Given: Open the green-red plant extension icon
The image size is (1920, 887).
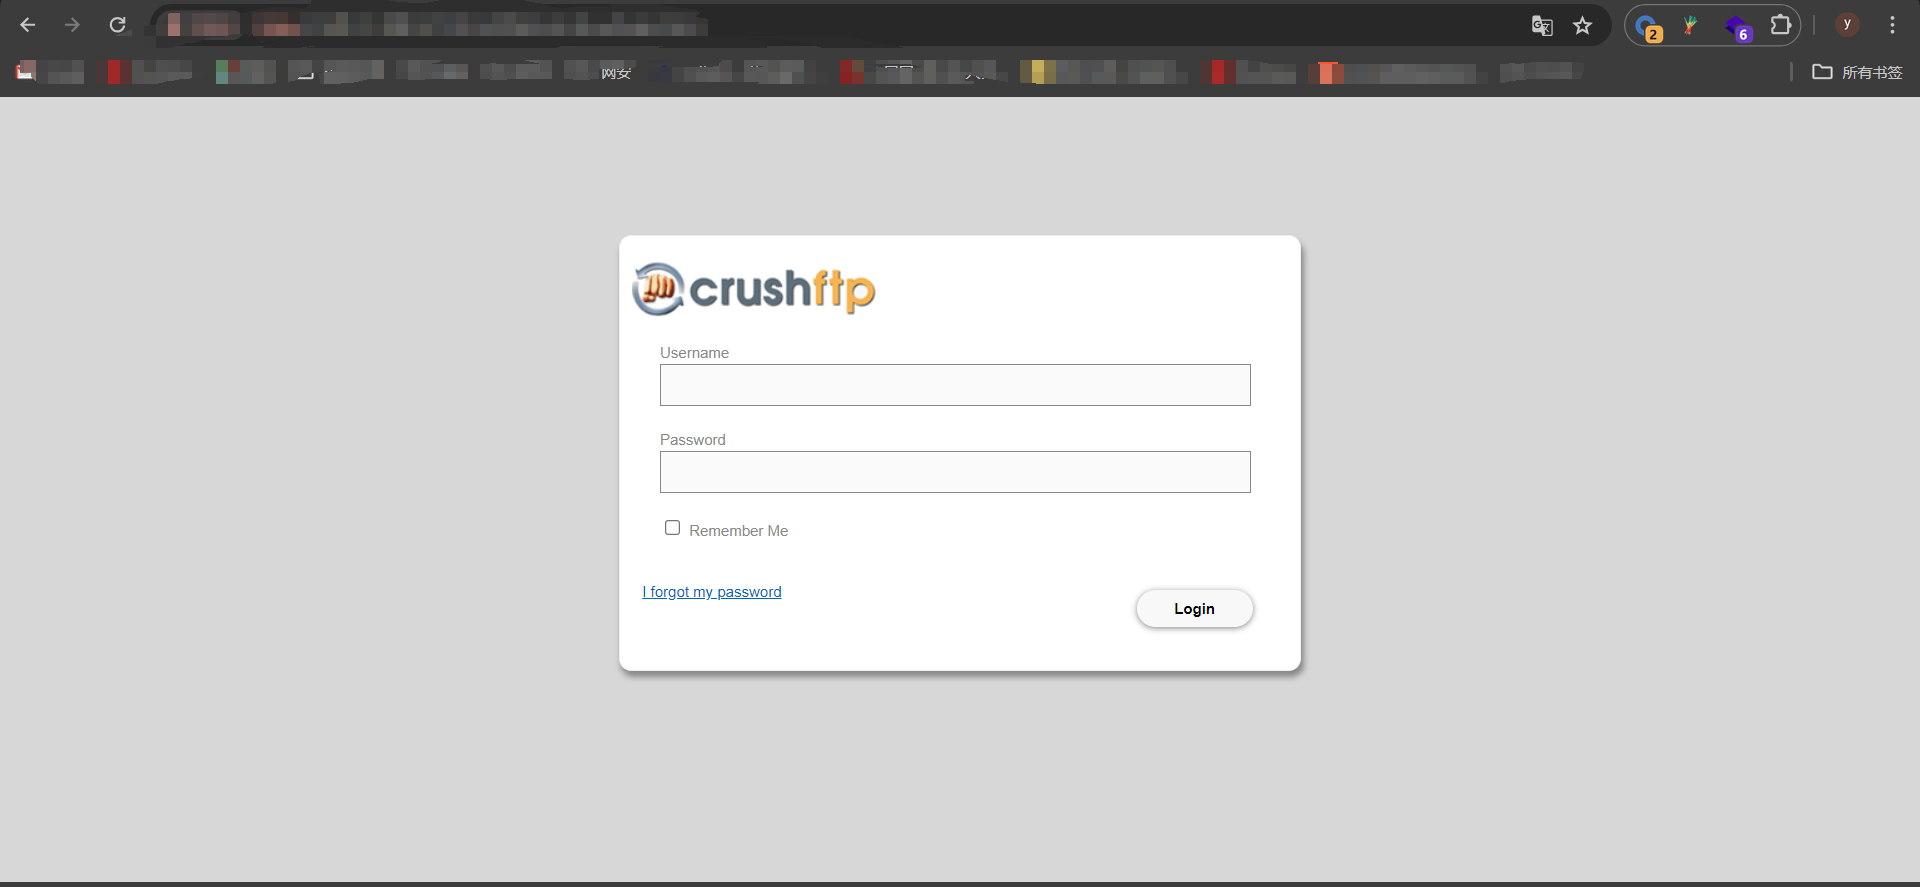Looking at the screenshot, I should [x=1690, y=26].
